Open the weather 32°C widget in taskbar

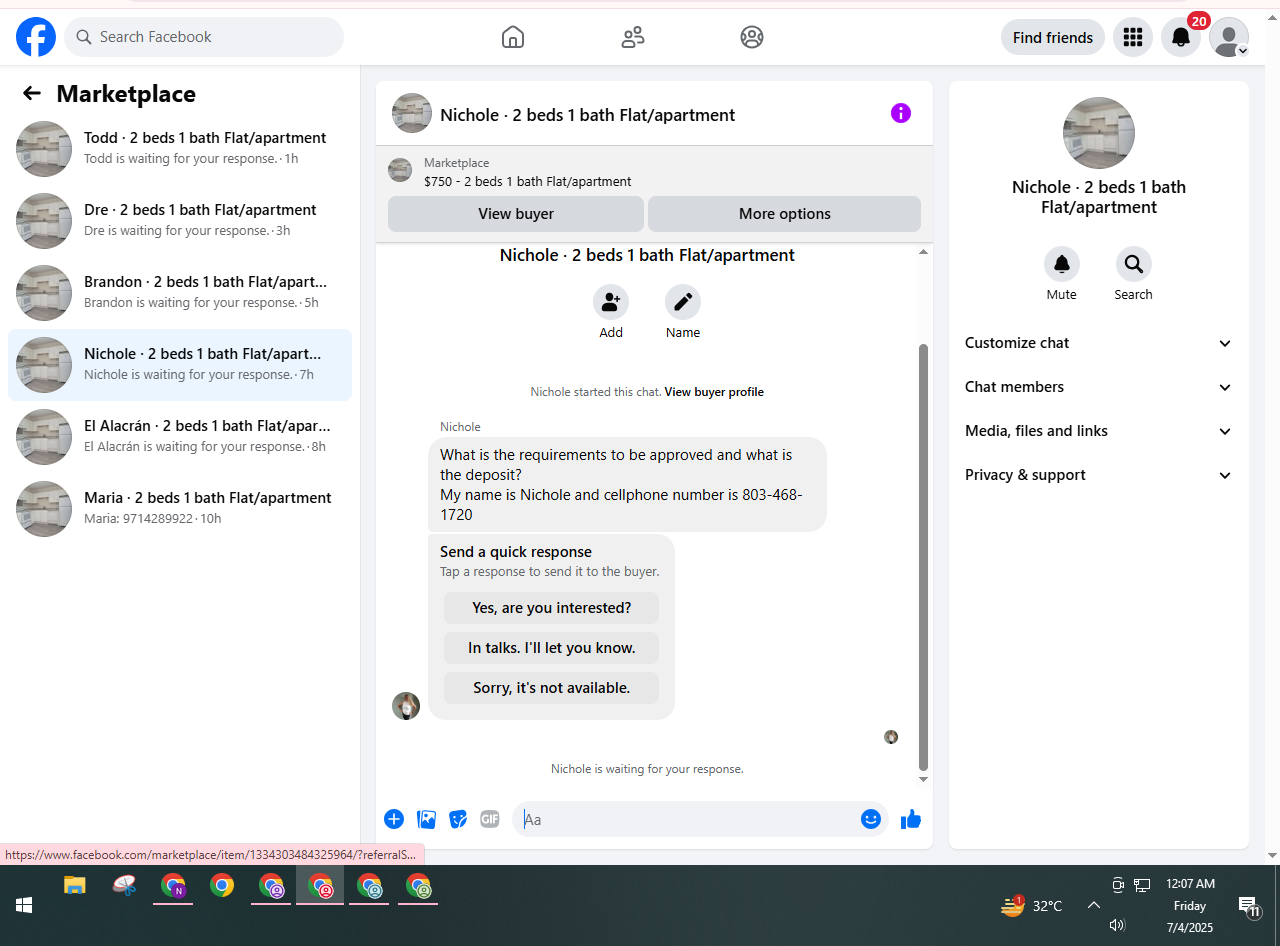click(x=1032, y=906)
